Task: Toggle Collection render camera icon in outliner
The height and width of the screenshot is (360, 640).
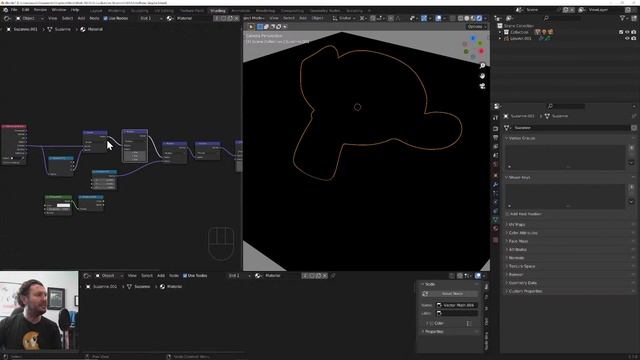Action: (633, 32)
